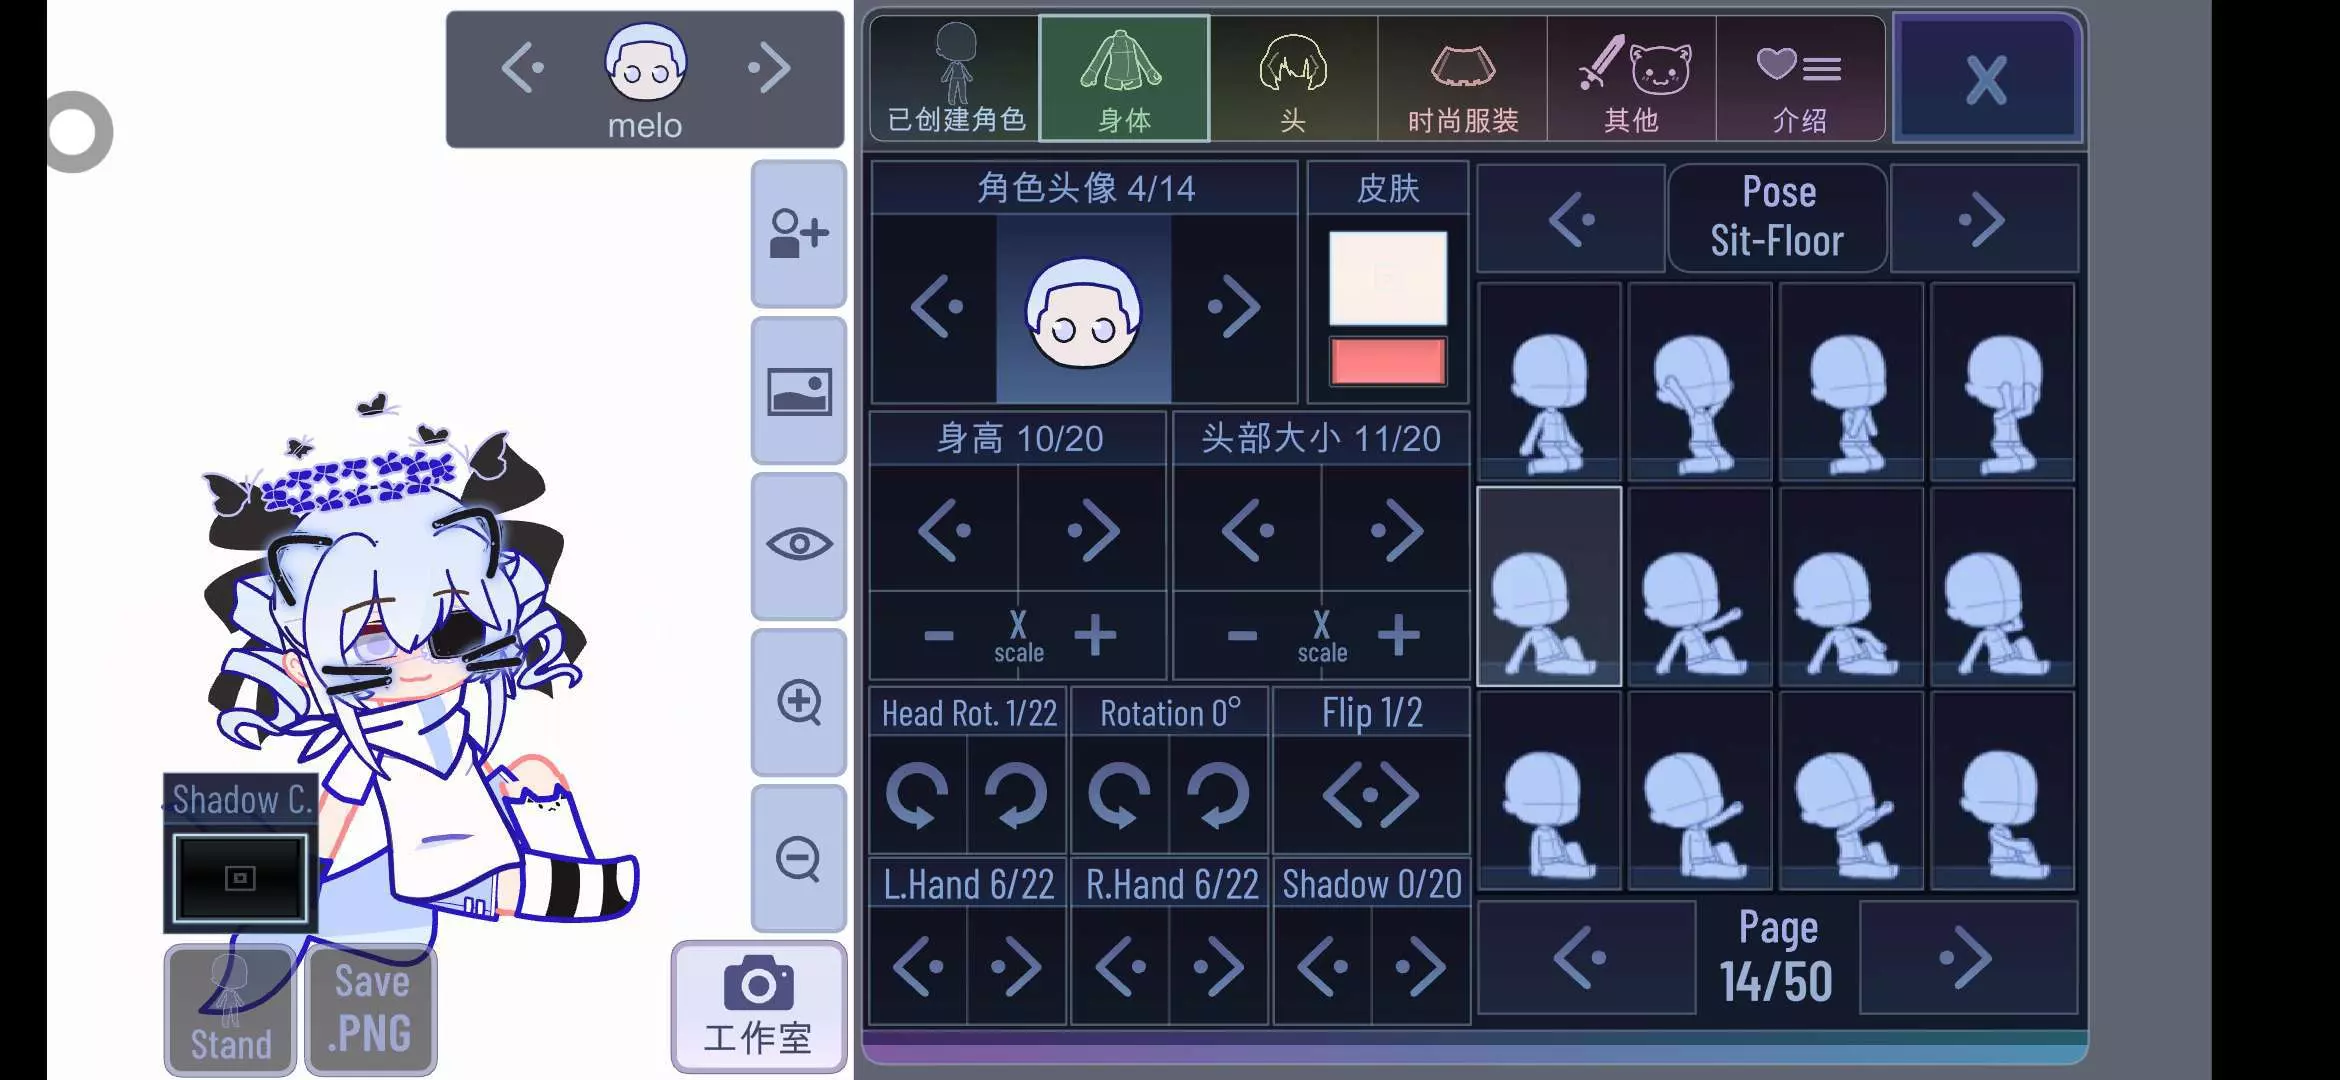Save character with Save .PNG button
The height and width of the screenshot is (1080, 2340).
pyautogui.click(x=371, y=1009)
